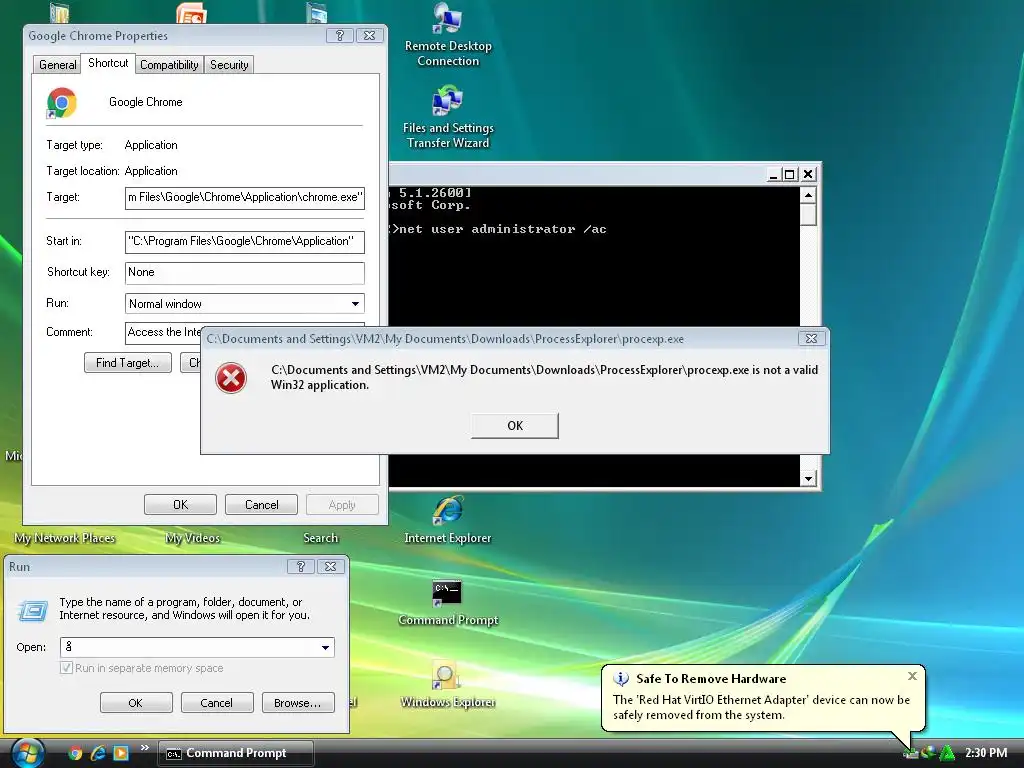This screenshot has height=768, width=1024.
Task: Expand the Open combo box history arrow
Action: [x=325, y=648]
